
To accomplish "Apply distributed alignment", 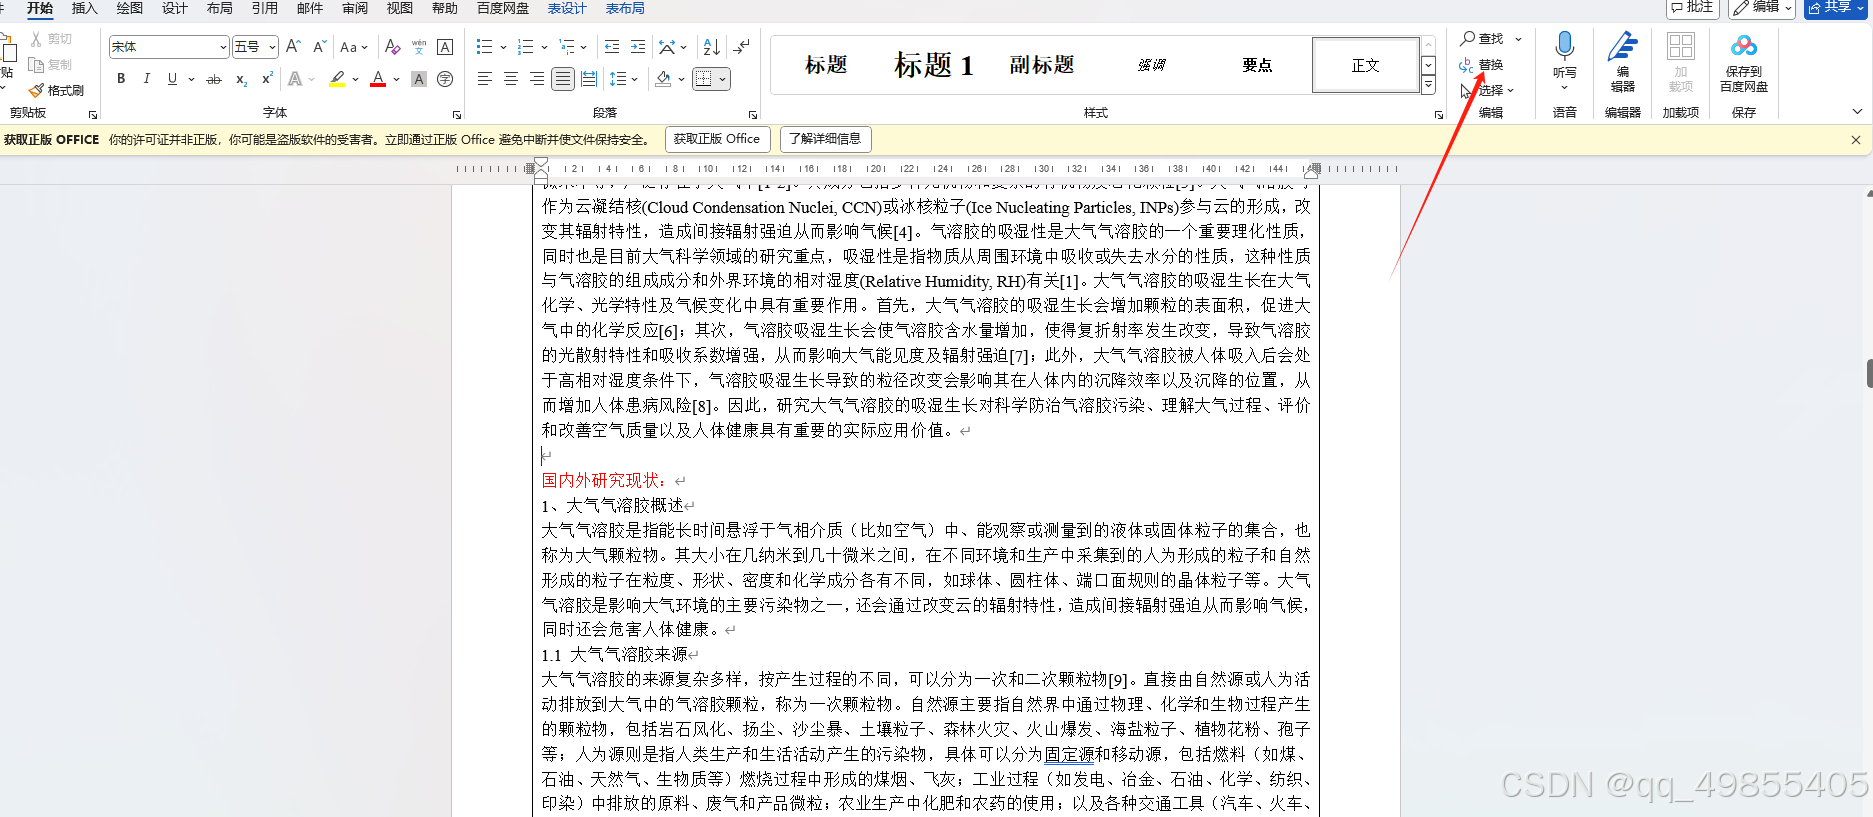I will coord(589,79).
